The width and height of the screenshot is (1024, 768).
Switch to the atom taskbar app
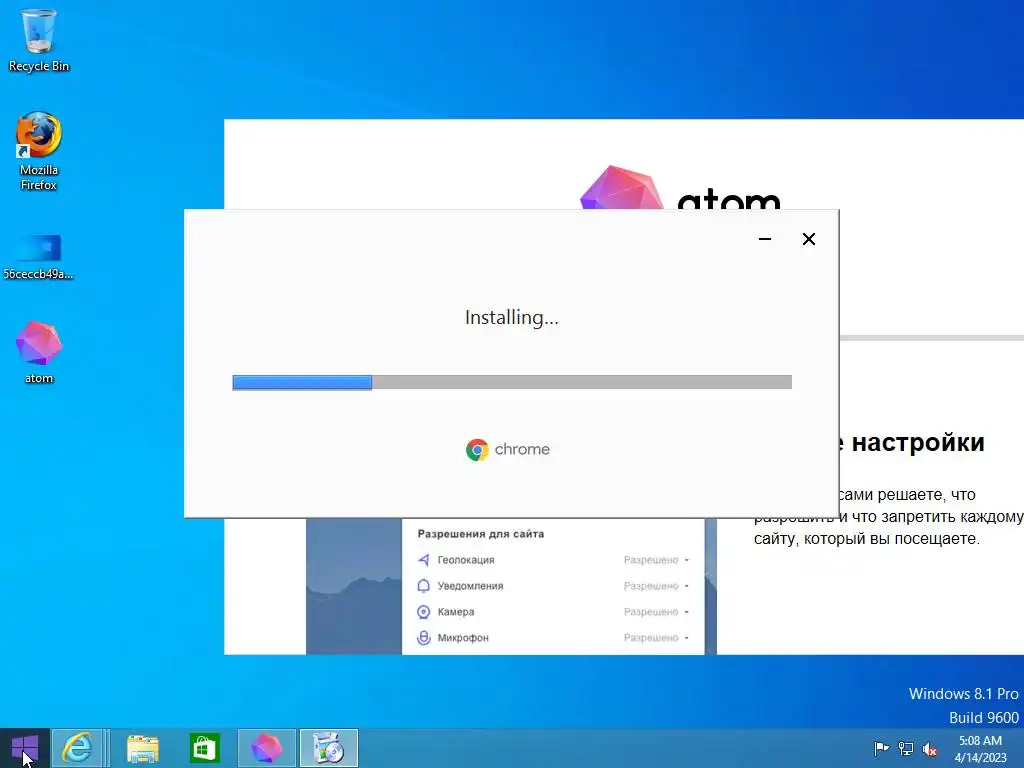pos(266,748)
